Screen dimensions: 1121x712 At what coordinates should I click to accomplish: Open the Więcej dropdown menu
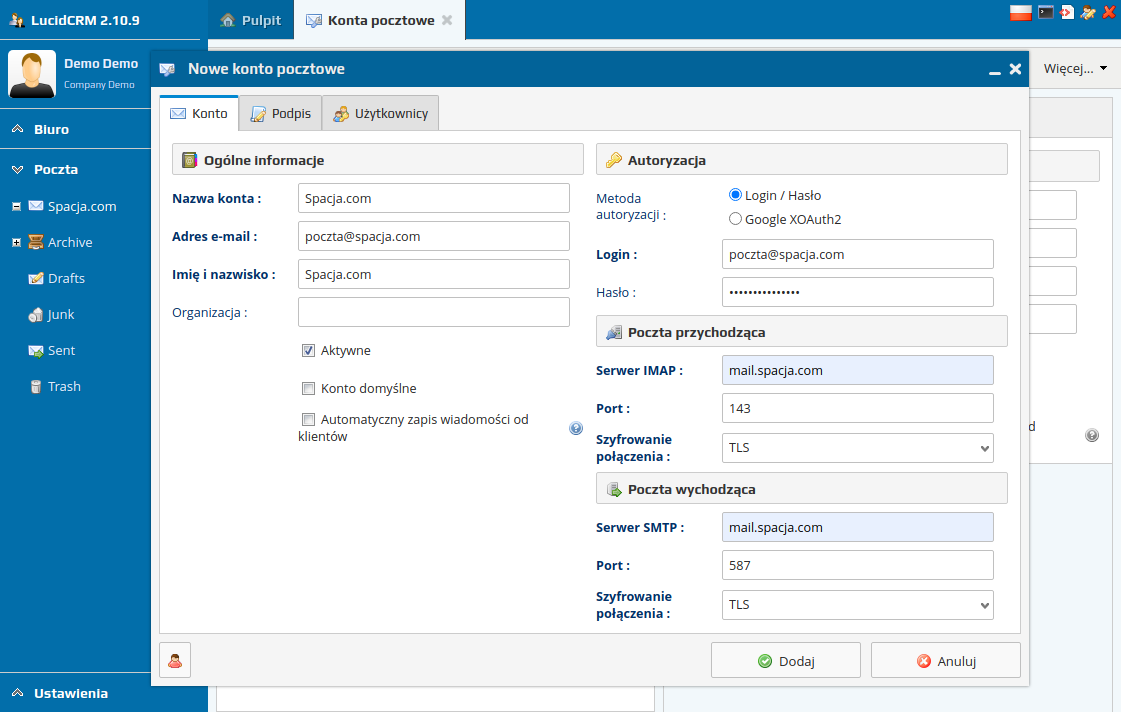[x=1071, y=68]
